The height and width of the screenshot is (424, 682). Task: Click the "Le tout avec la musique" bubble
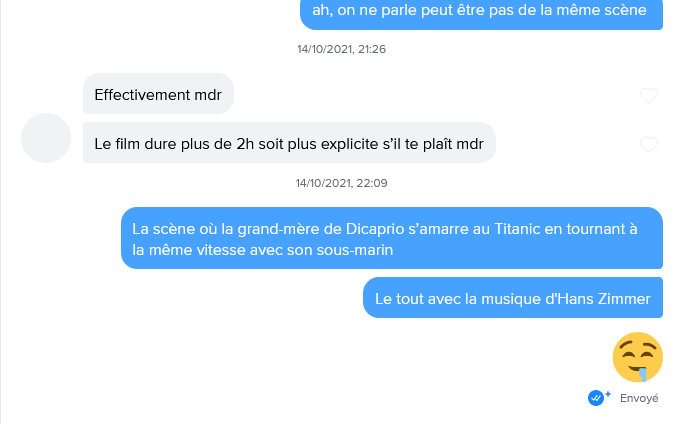pos(513,297)
